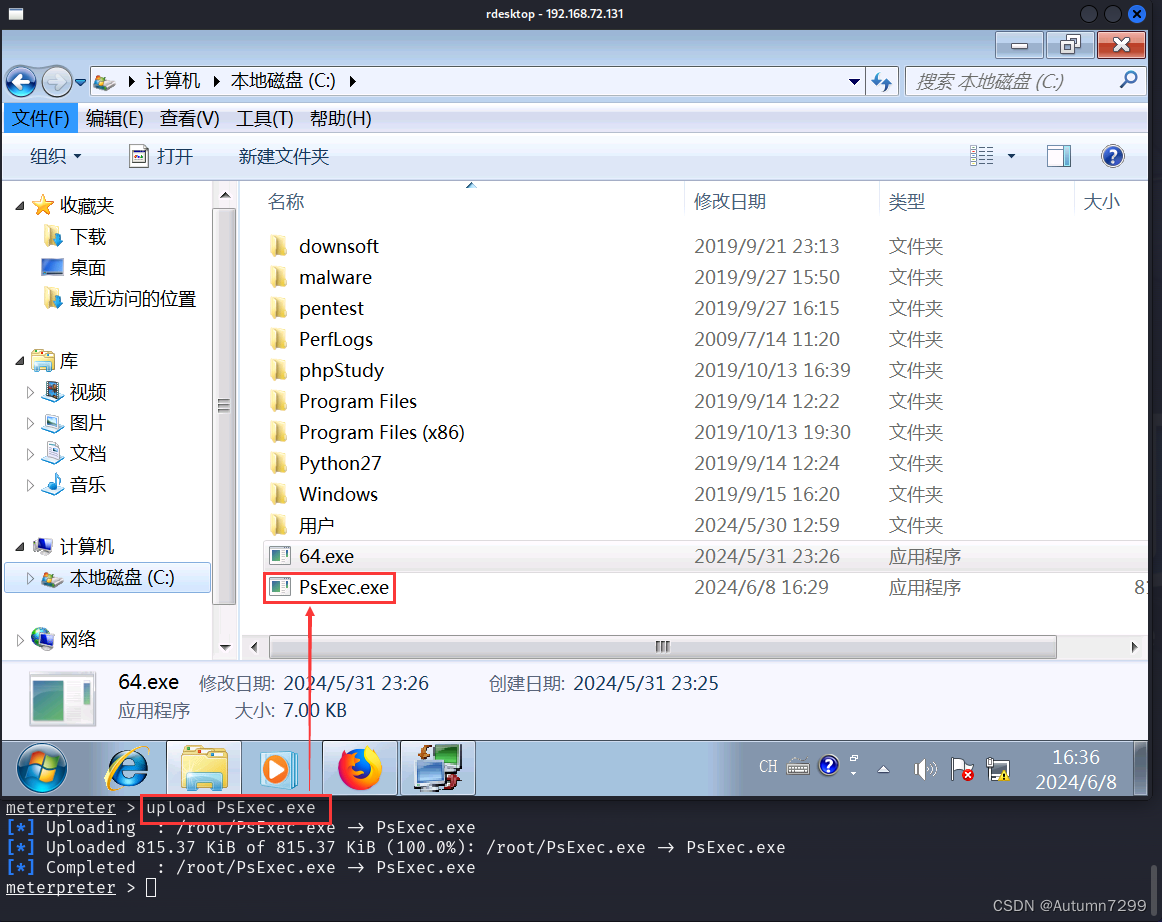
Task: Open the taskbar network computers icon
Action: (x=437, y=768)
